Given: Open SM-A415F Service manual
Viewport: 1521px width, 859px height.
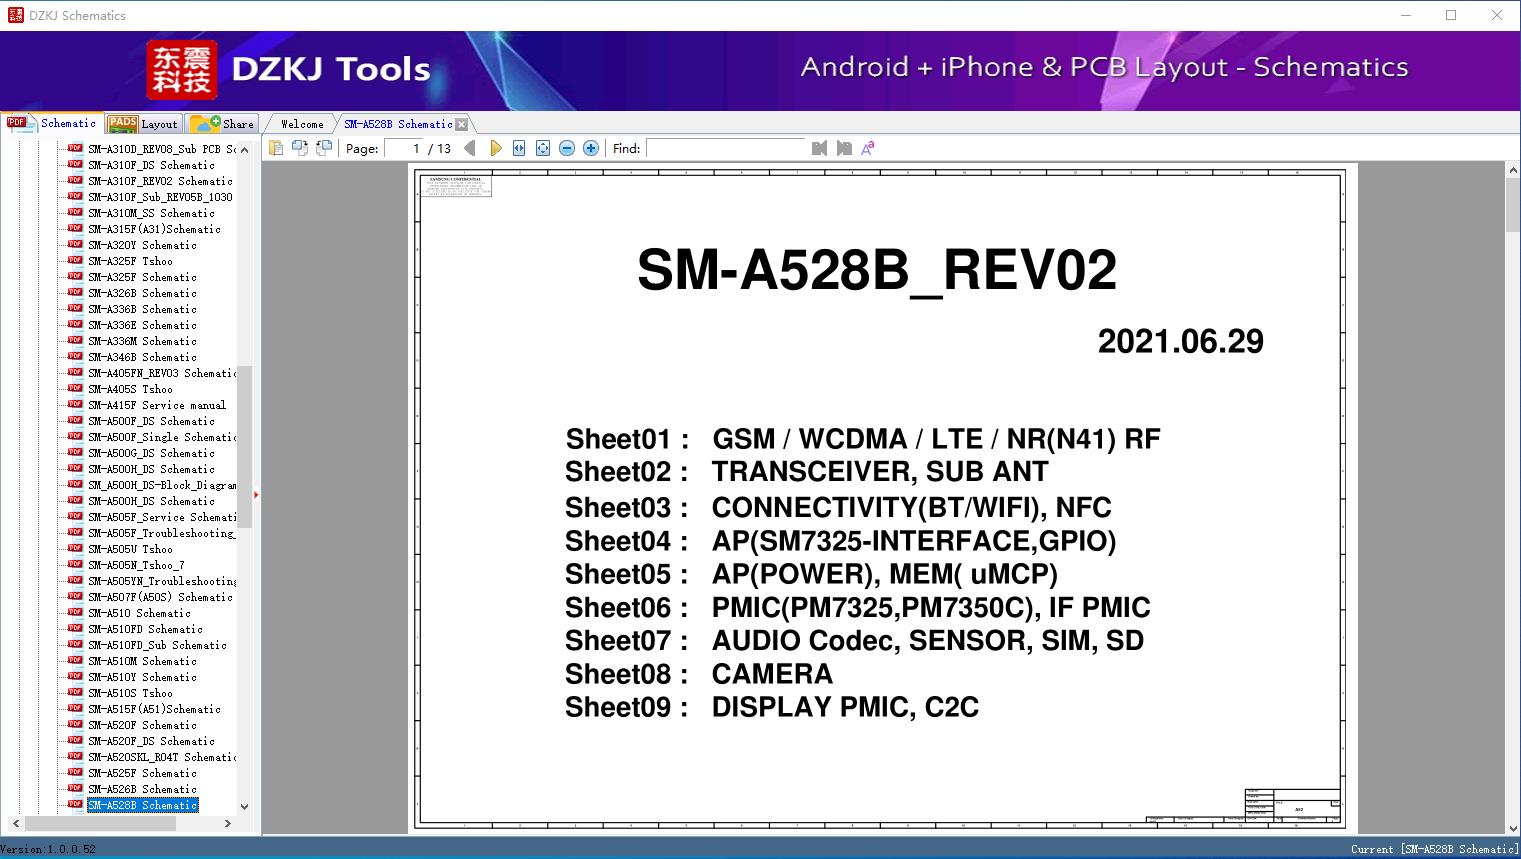Looking at the screenshot, I should click(157, 405).
